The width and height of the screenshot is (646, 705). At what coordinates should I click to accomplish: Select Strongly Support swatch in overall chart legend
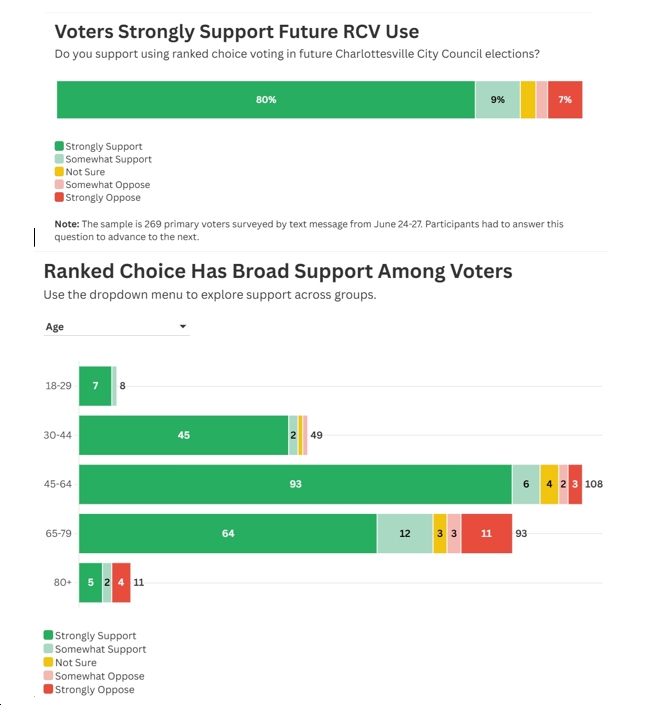tap(60, 146)
